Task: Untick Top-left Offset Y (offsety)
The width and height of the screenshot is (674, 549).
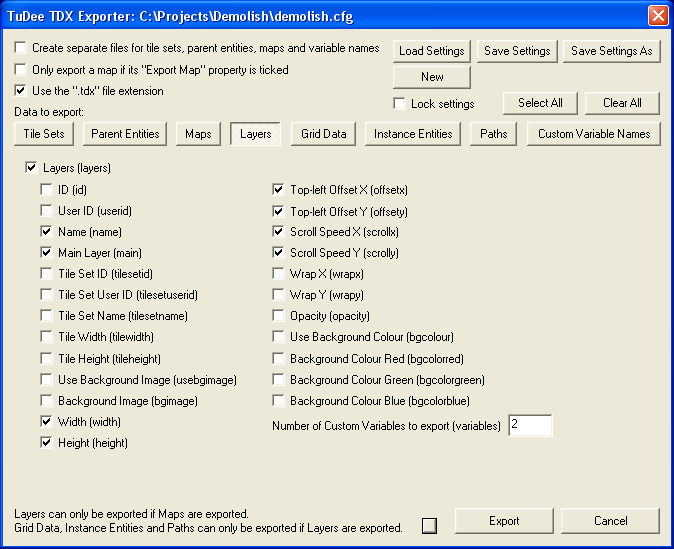Action: (278, 211)
